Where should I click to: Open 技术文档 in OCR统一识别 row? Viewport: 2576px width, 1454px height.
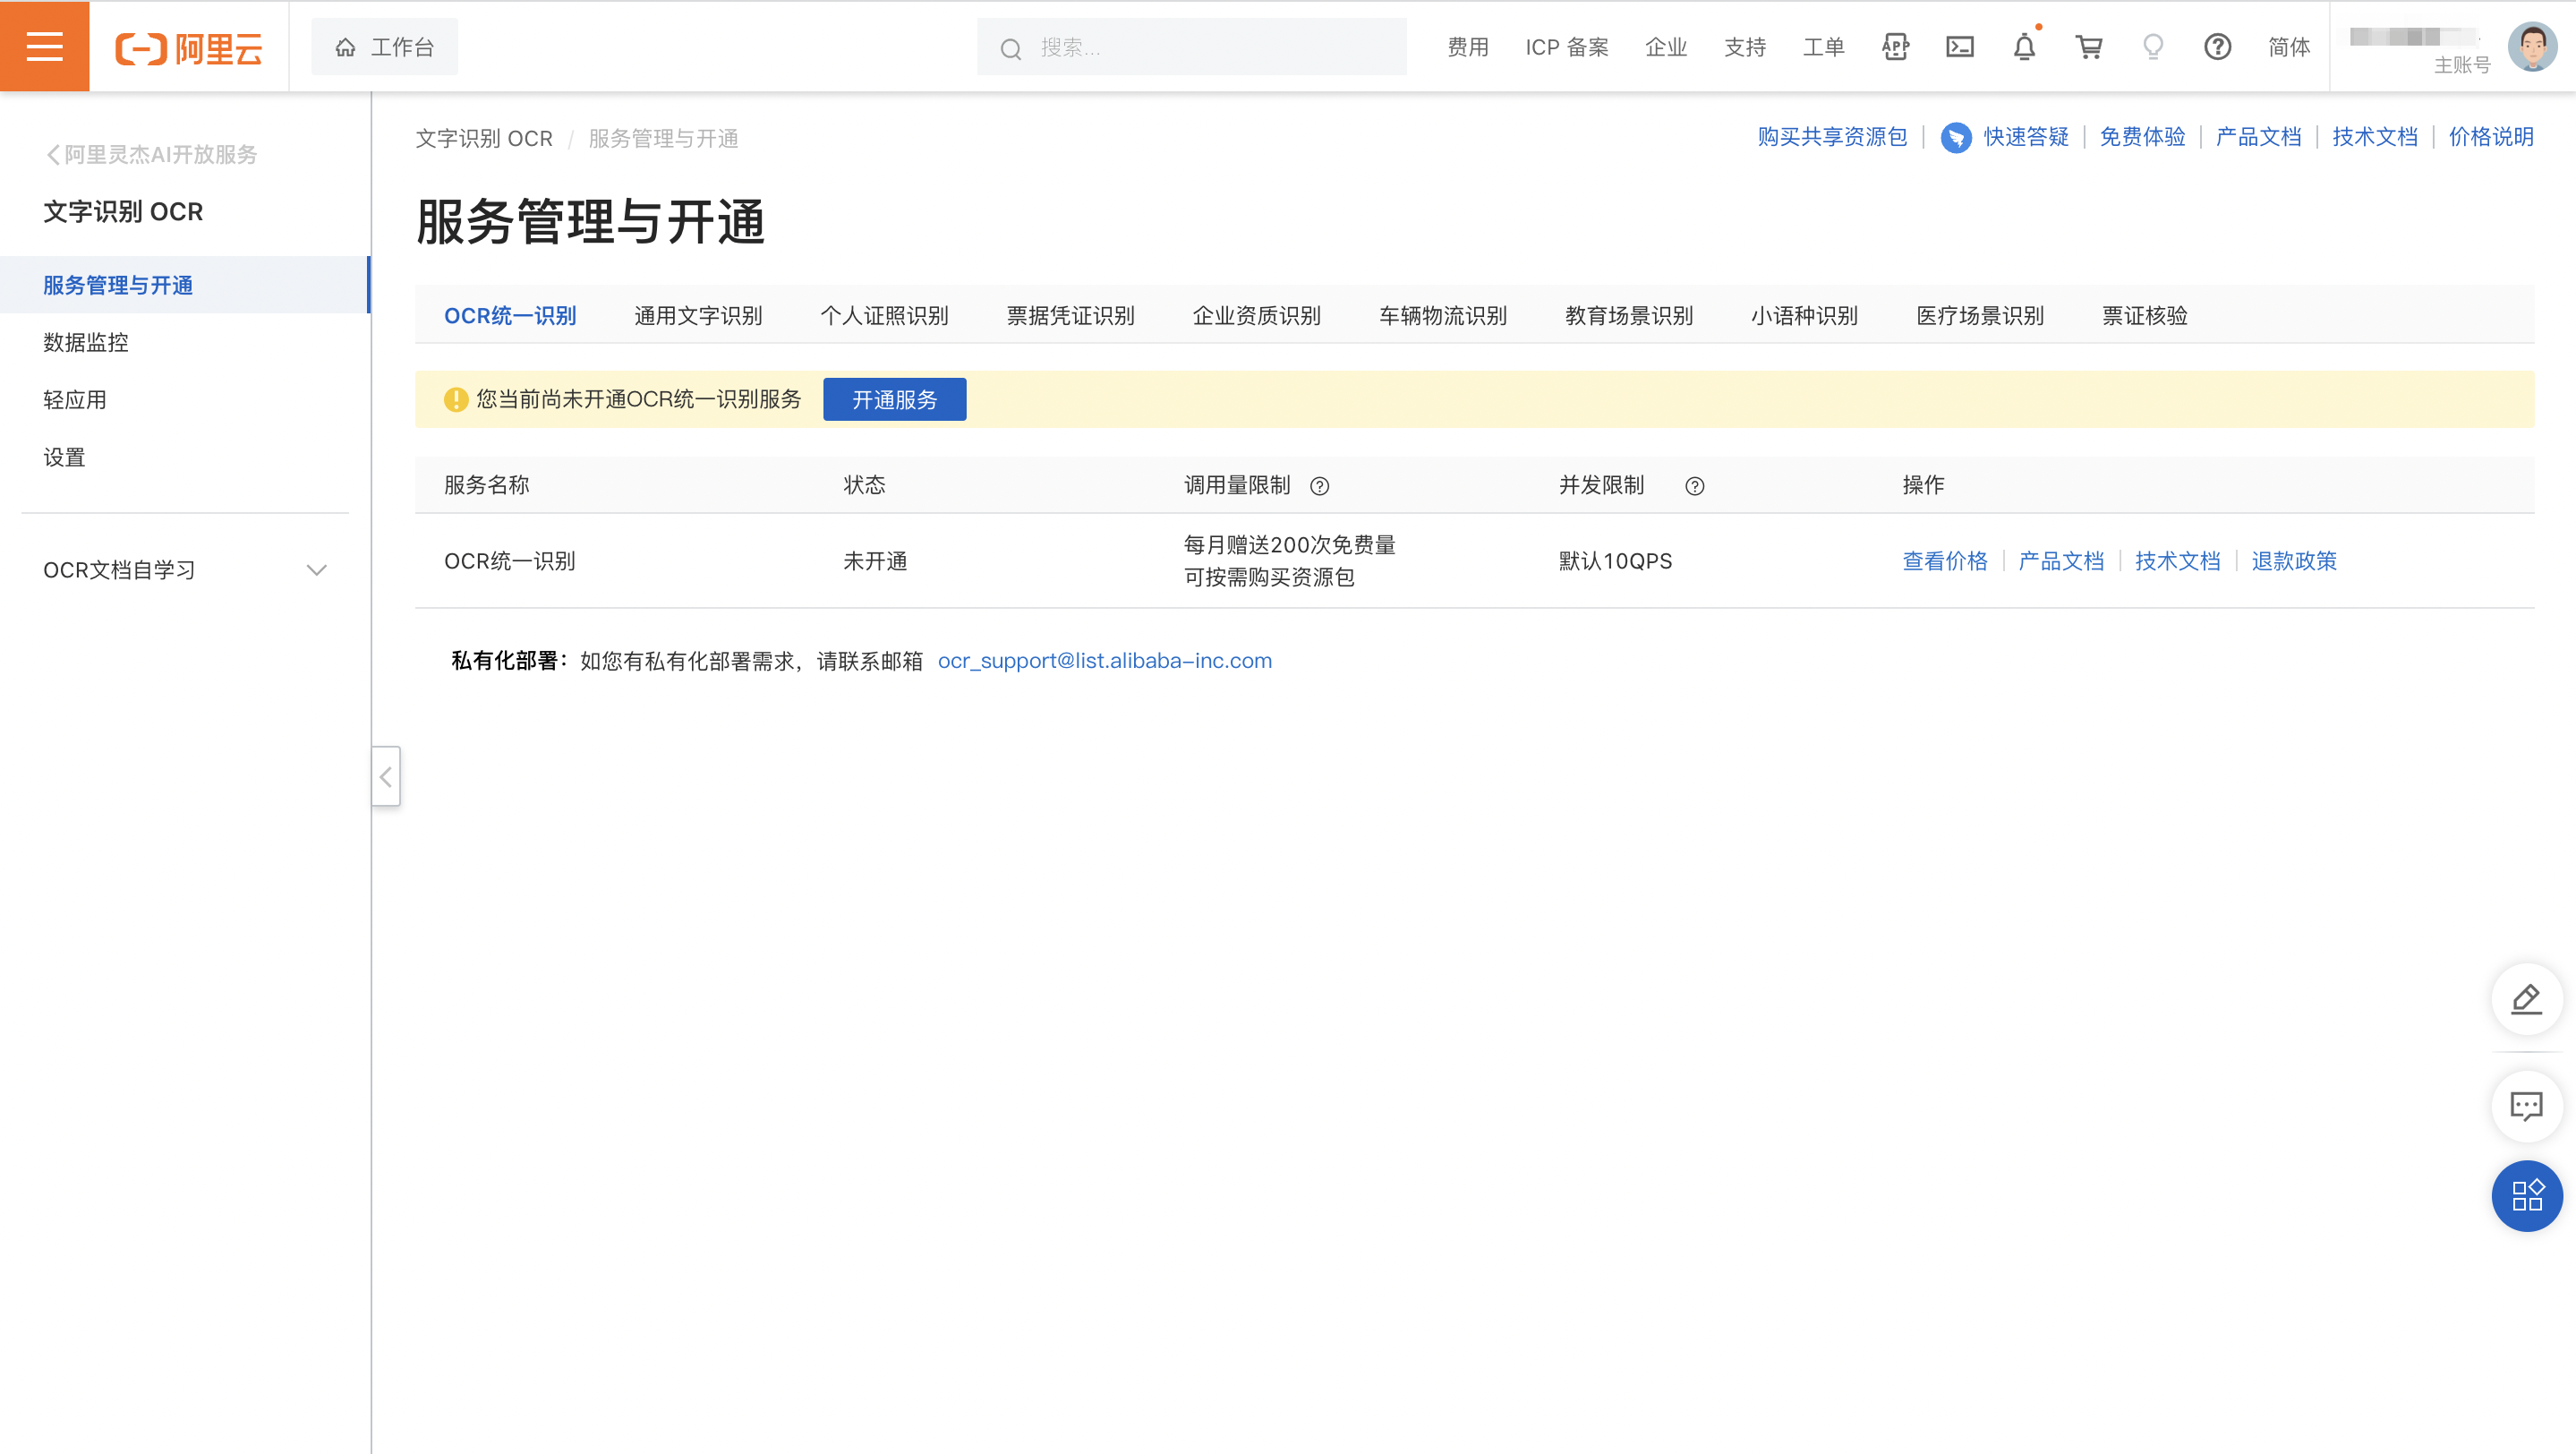pyautogui.click(x=2177, y=560)
